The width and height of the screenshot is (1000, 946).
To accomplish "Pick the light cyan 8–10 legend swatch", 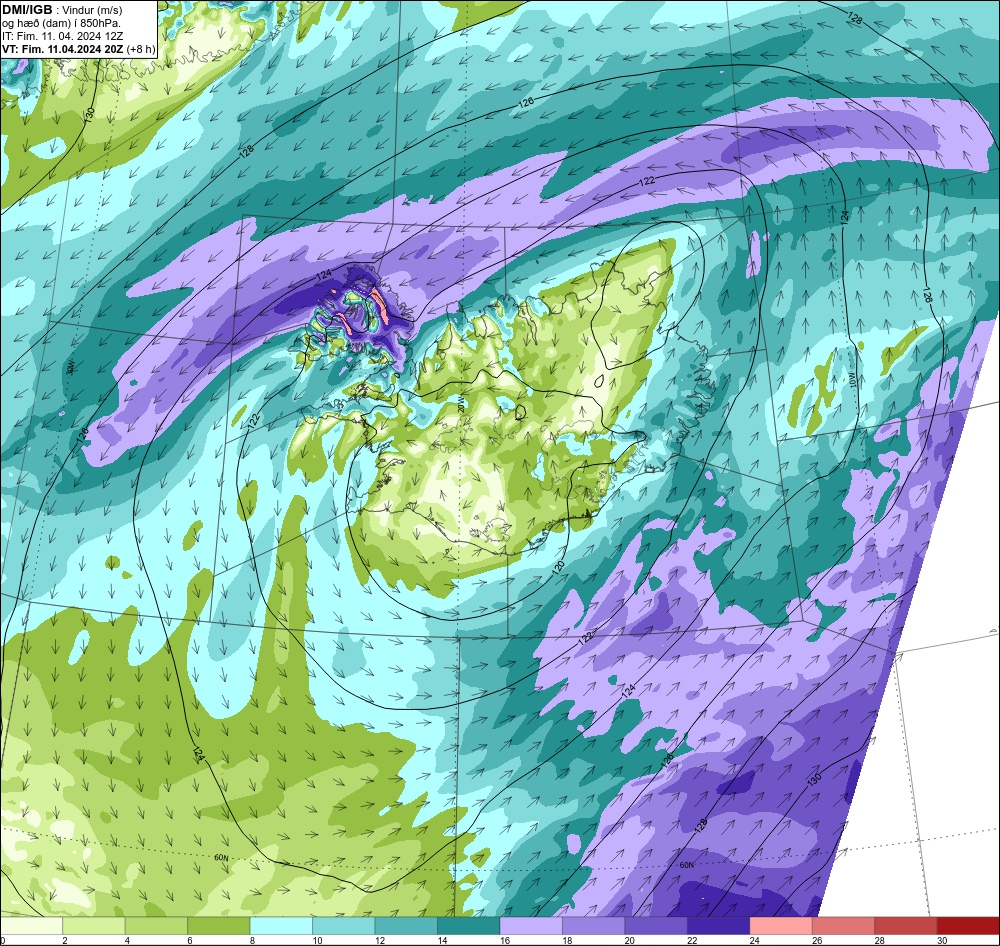I will 281,926.
